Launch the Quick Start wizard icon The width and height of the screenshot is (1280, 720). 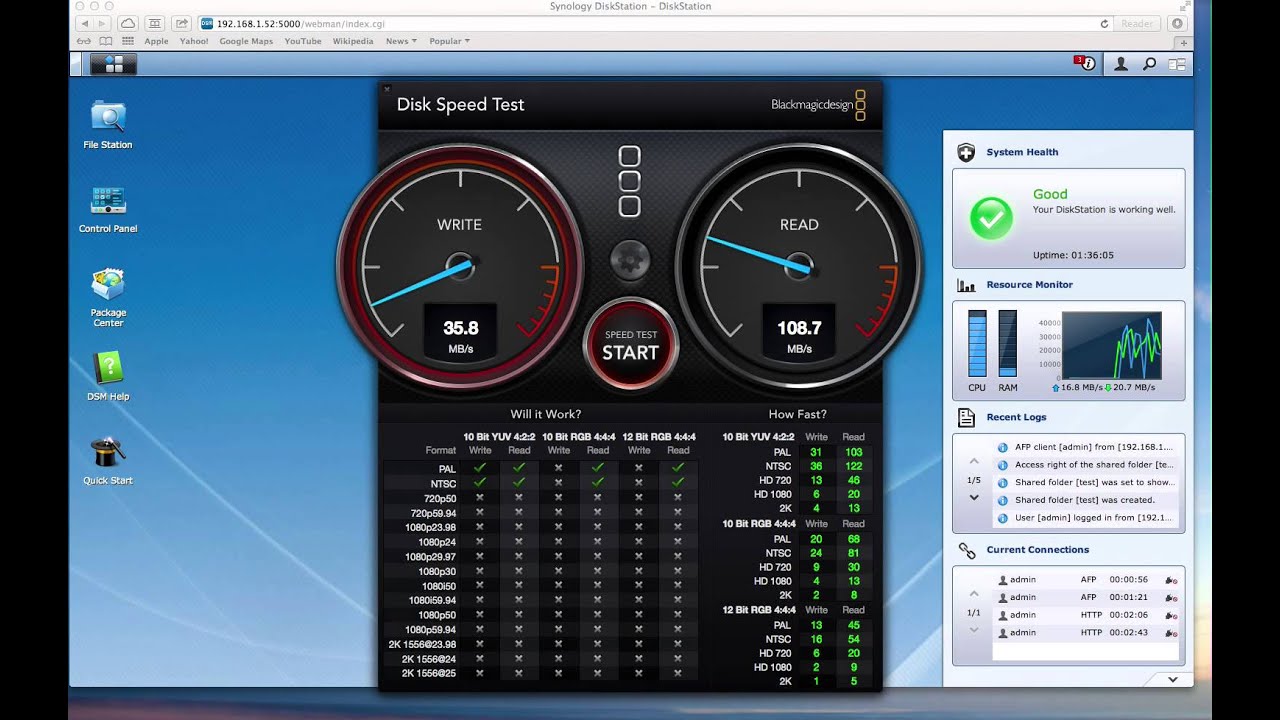[x=108, y=460]
